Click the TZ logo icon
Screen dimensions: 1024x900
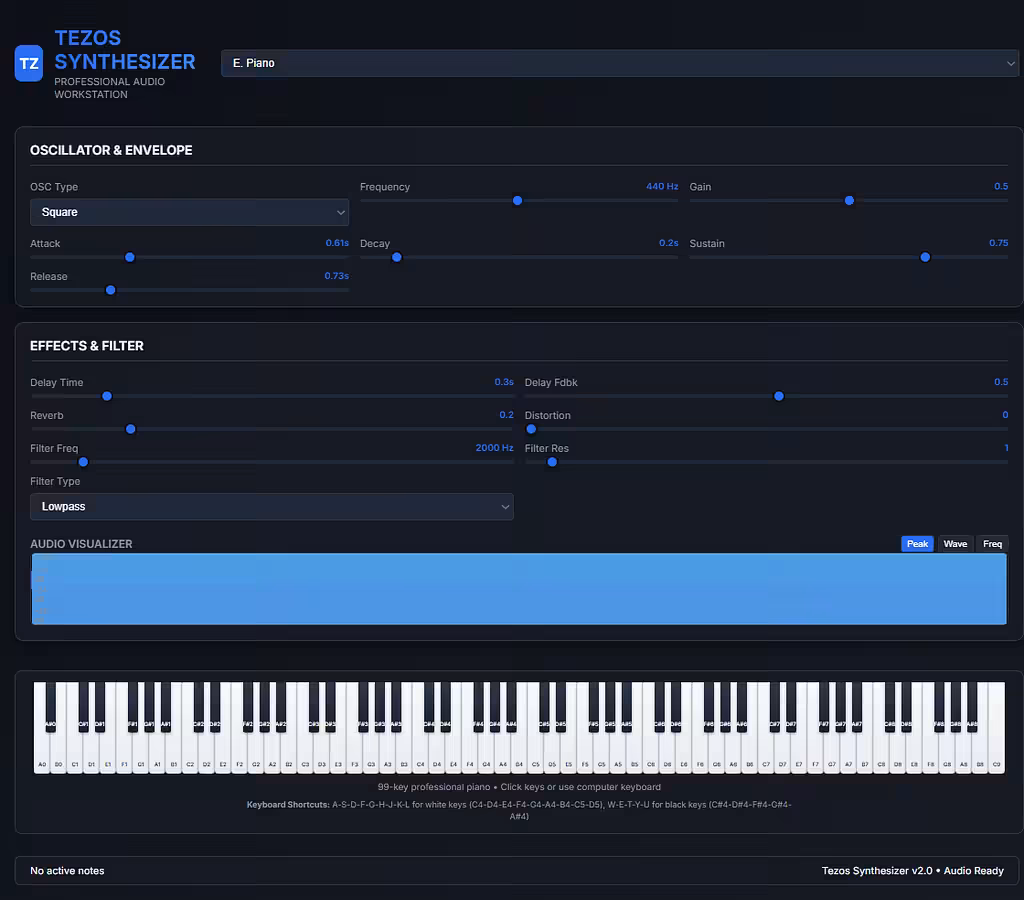[29, 63]
